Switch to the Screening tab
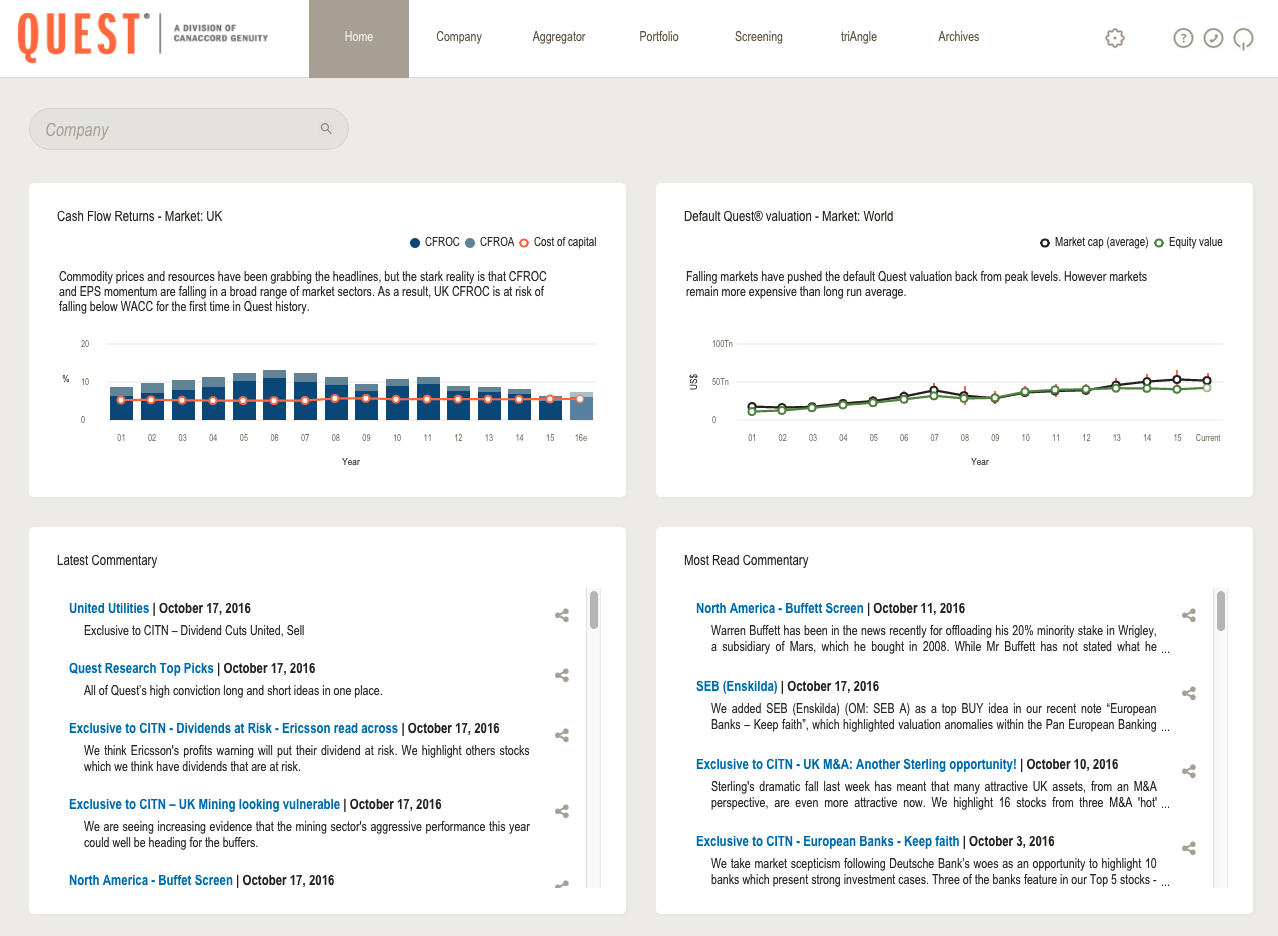This screenshot has height=936, width=1278. click(759, 37)
